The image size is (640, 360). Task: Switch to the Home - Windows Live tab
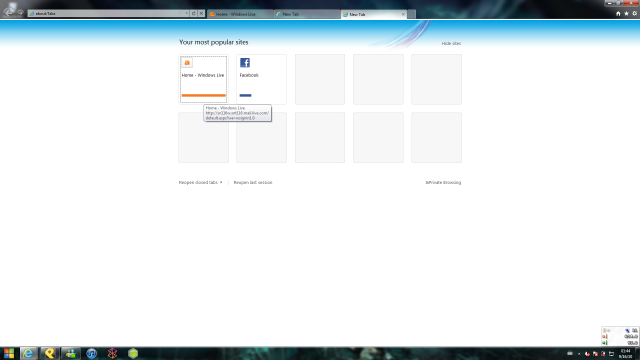(240, 14)
